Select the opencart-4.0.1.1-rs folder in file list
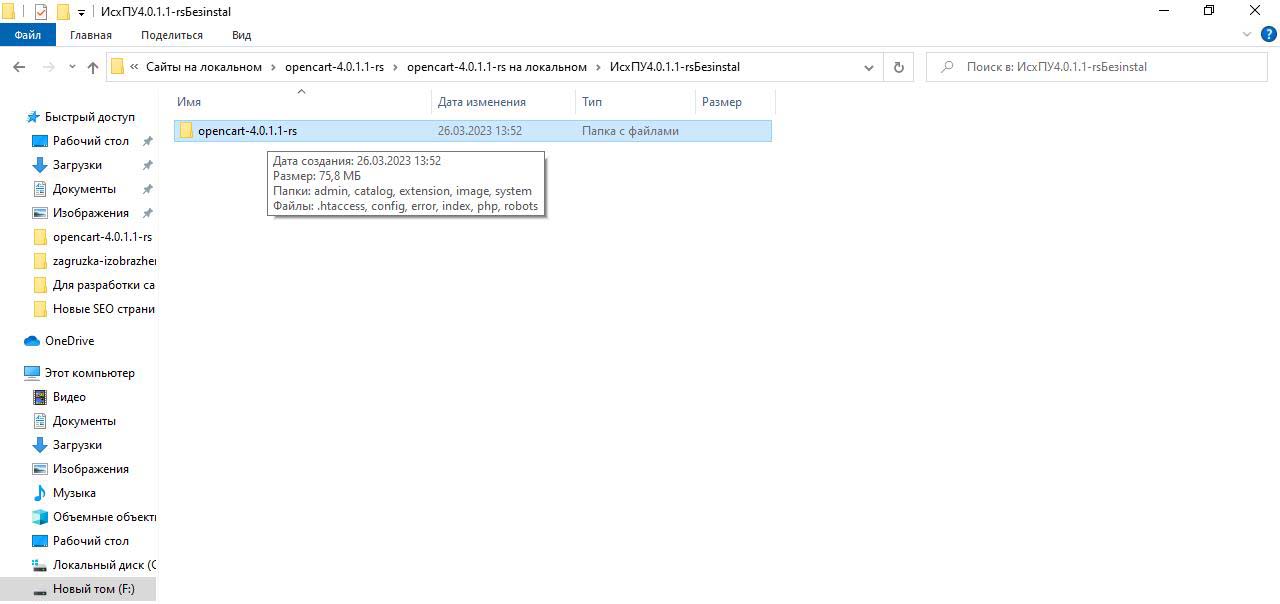Screen dimensions: 1280x604 tap(247, 131)
